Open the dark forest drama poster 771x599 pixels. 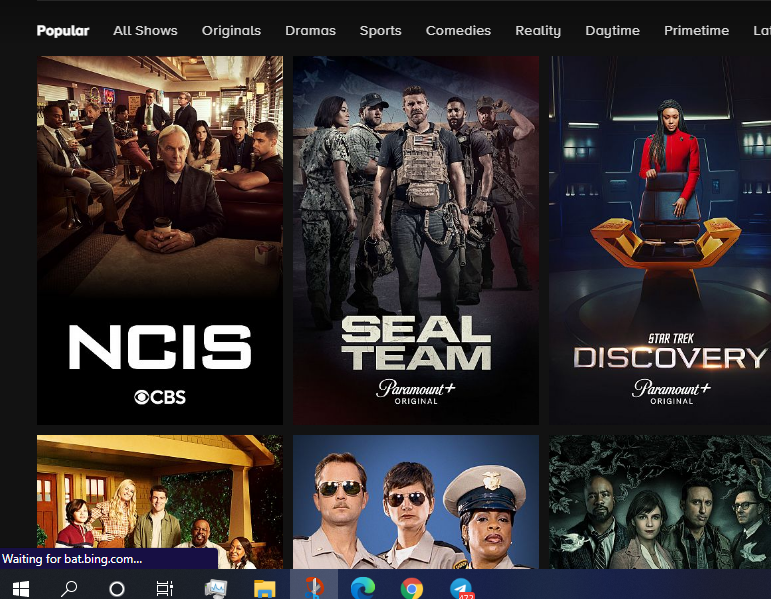point(660,502)
